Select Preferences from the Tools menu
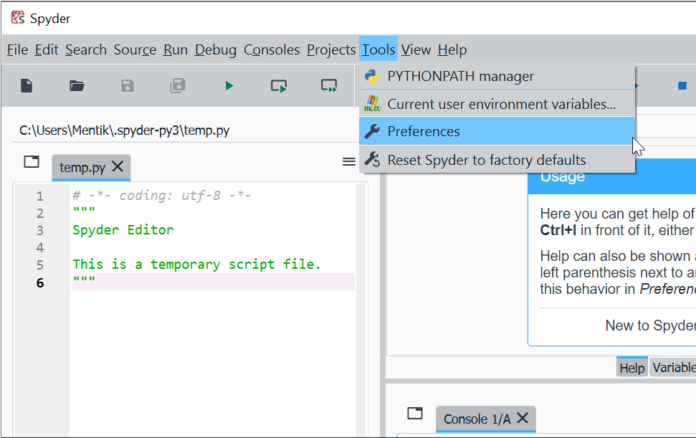This screenshot has width=696, height=438. (423, 131)
